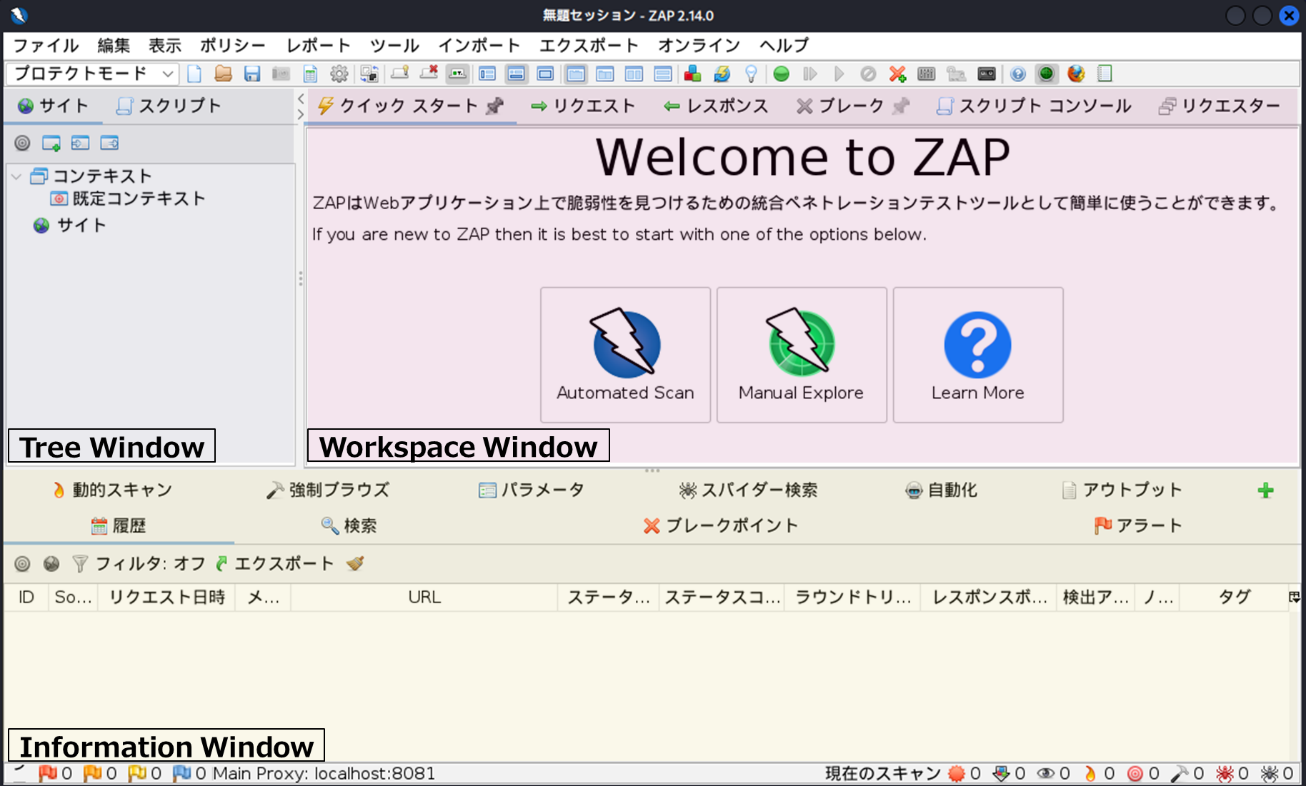
Task: Click the blue floppy disk save icon
Action: tap(252, 74)
